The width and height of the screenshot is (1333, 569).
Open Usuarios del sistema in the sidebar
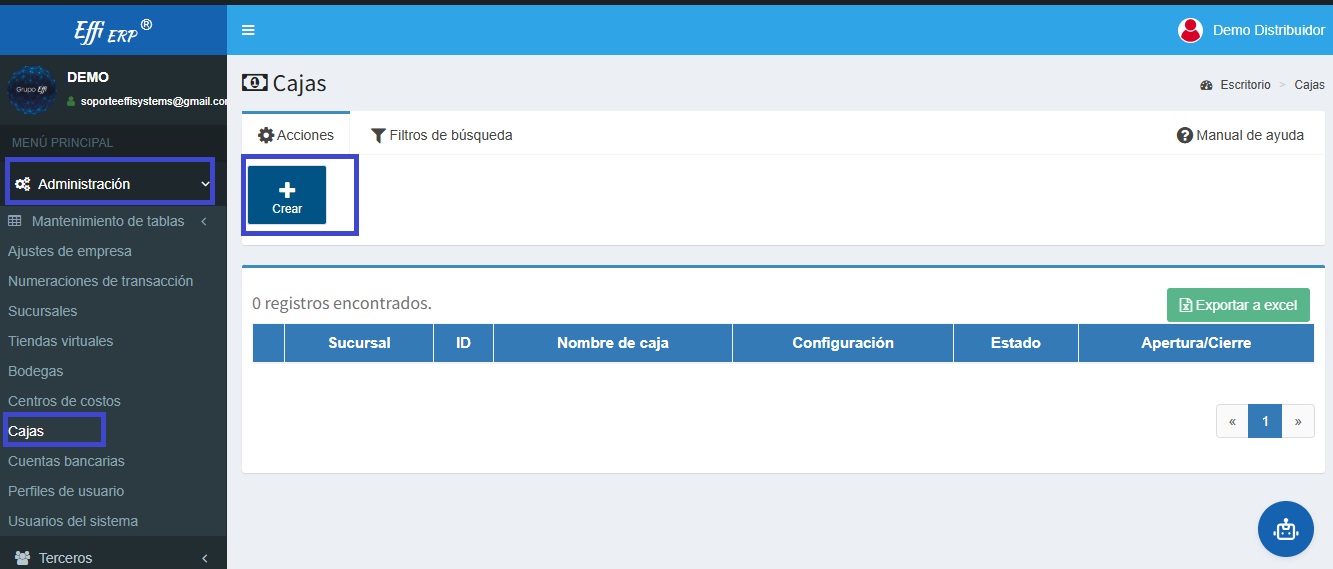pyautogui.click(x=73, y=521)
